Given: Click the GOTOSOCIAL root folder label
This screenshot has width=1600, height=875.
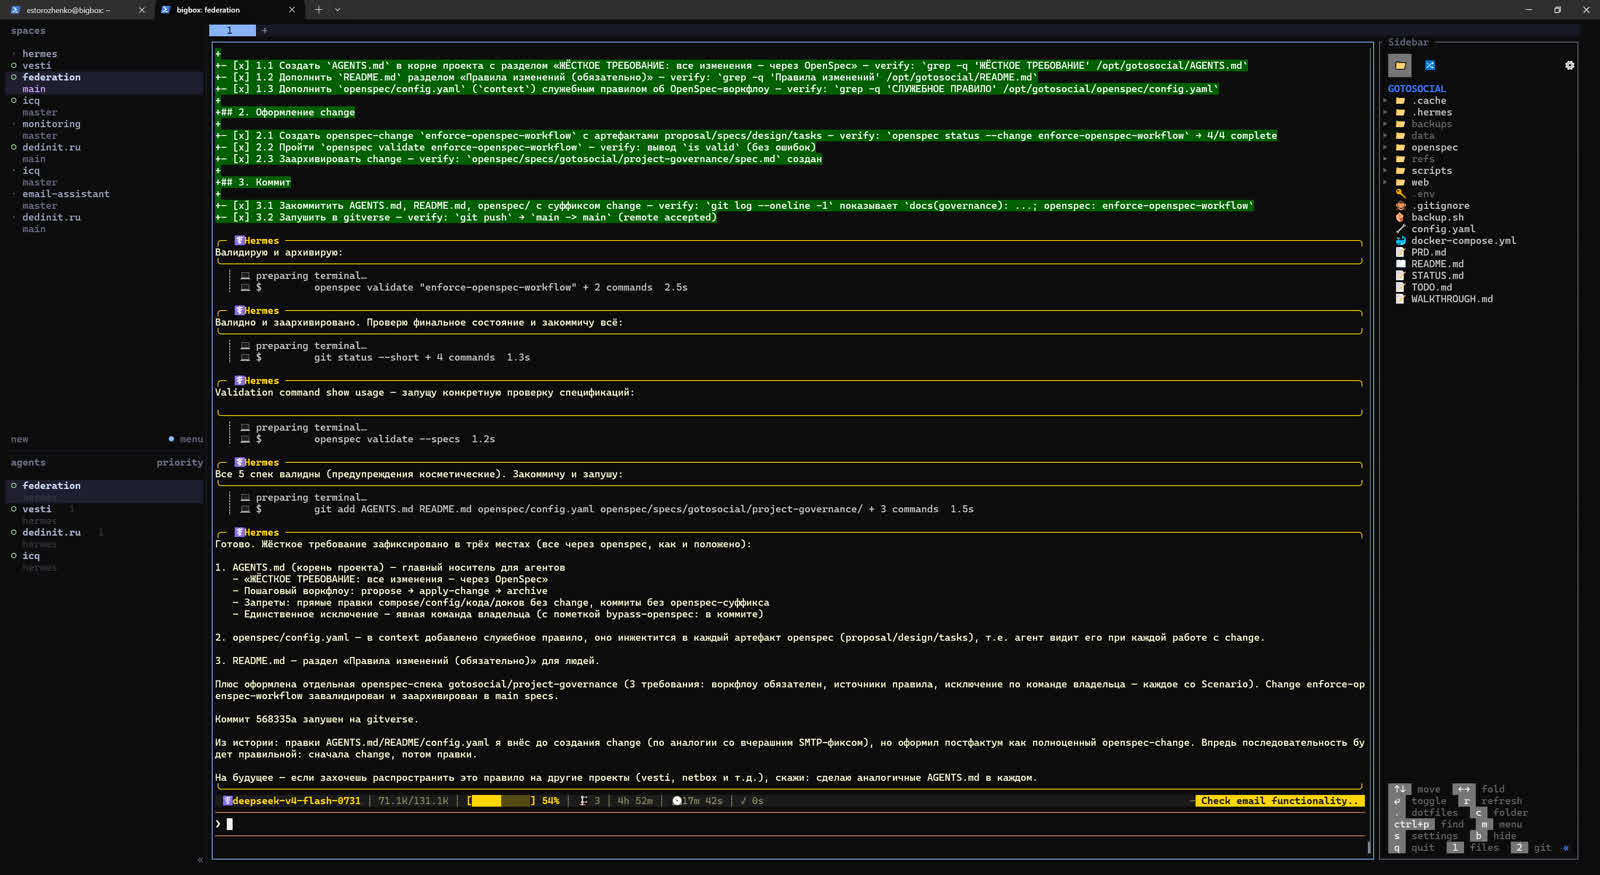Looking at the screenshot, I should tap(1417, 89).
